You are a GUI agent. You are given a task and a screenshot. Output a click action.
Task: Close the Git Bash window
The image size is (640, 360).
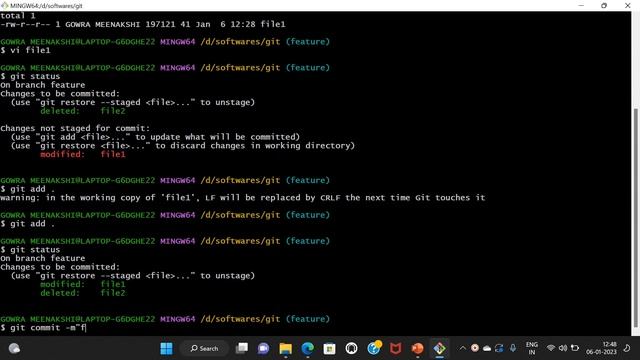628,5
